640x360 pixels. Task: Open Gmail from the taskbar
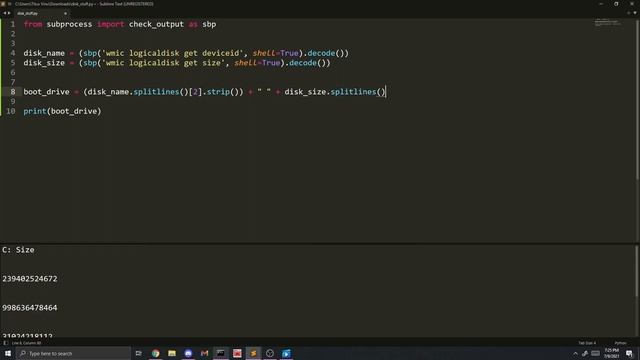click(204, 353)
